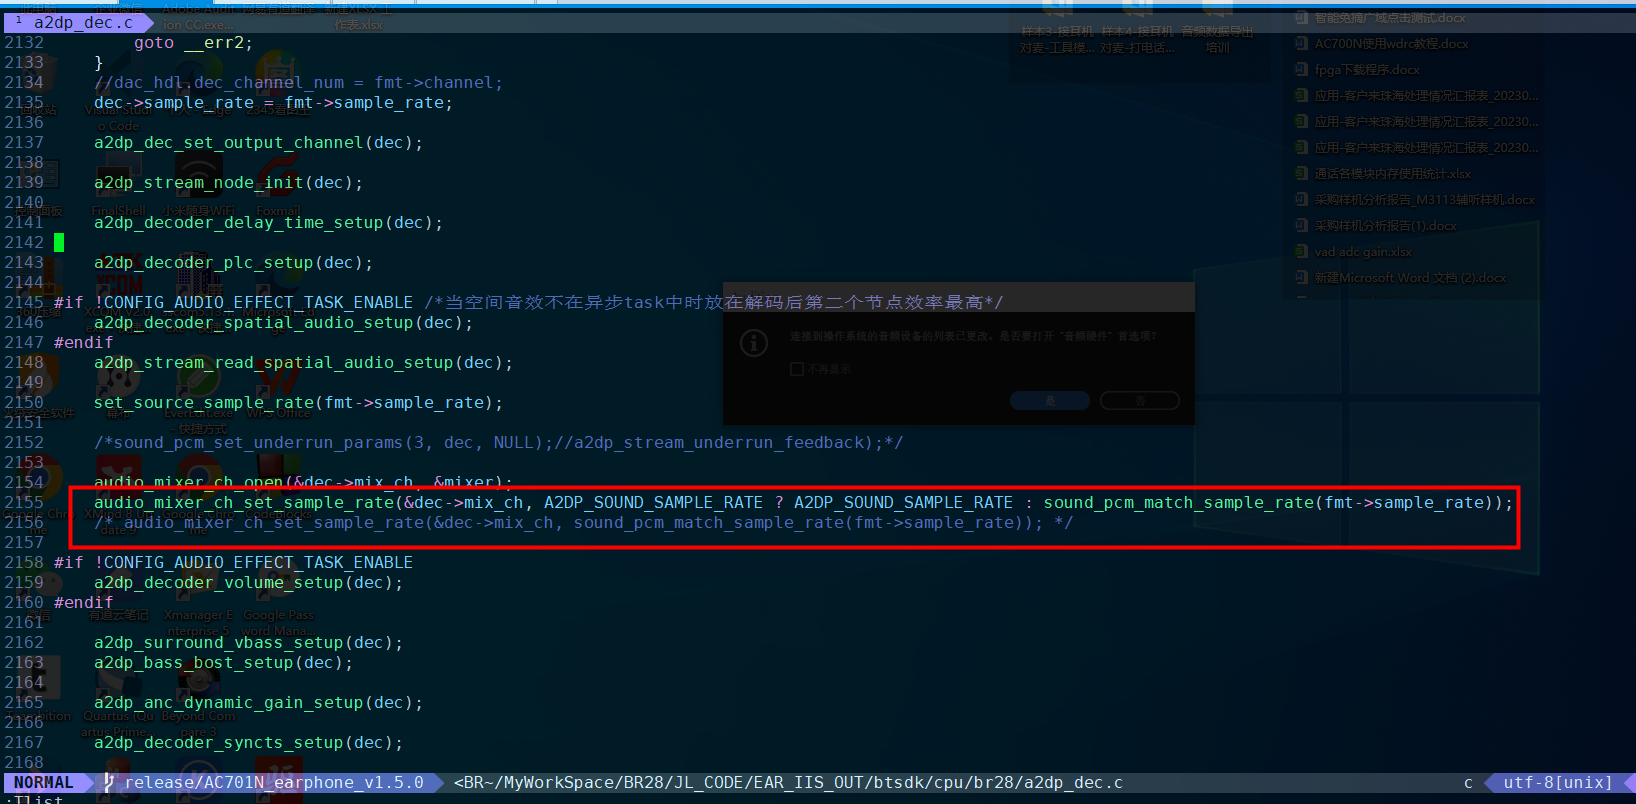Viewport: 1636px width, 804px height.
Task: Click a2dp_decoder_plc_setup(dec) line
Action: [233, 263]
